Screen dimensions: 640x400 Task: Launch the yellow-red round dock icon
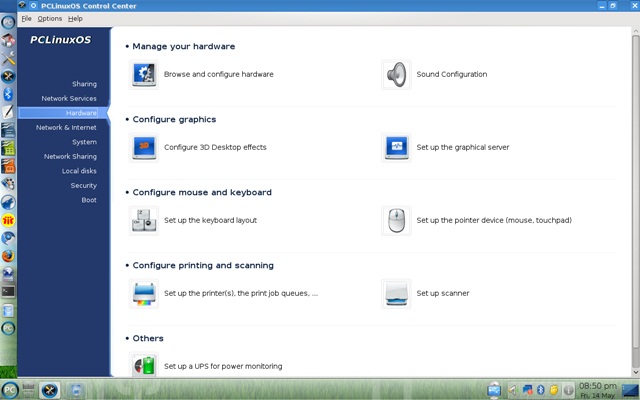[8, 220]
